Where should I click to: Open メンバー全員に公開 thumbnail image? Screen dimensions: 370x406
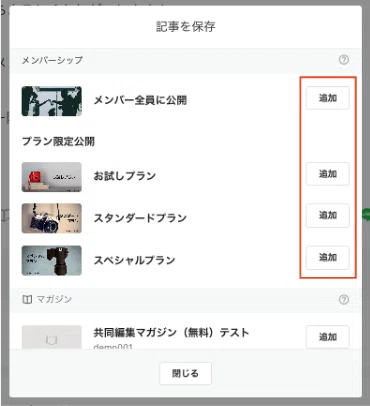point(52,101)
